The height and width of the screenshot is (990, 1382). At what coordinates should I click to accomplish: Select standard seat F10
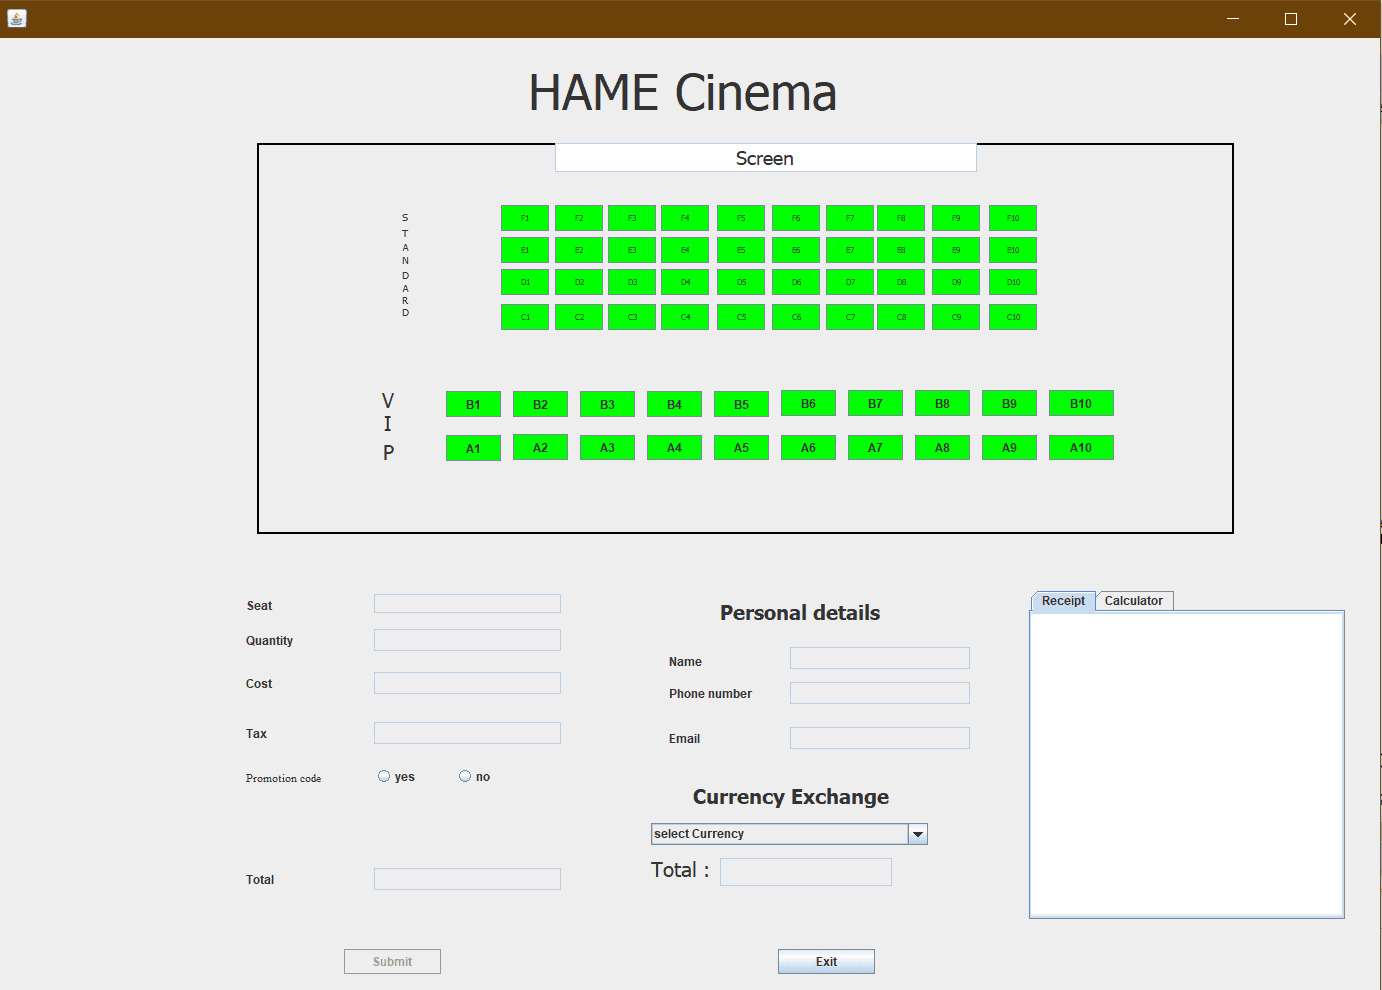pyautogui.click(x=1013, y=218)
